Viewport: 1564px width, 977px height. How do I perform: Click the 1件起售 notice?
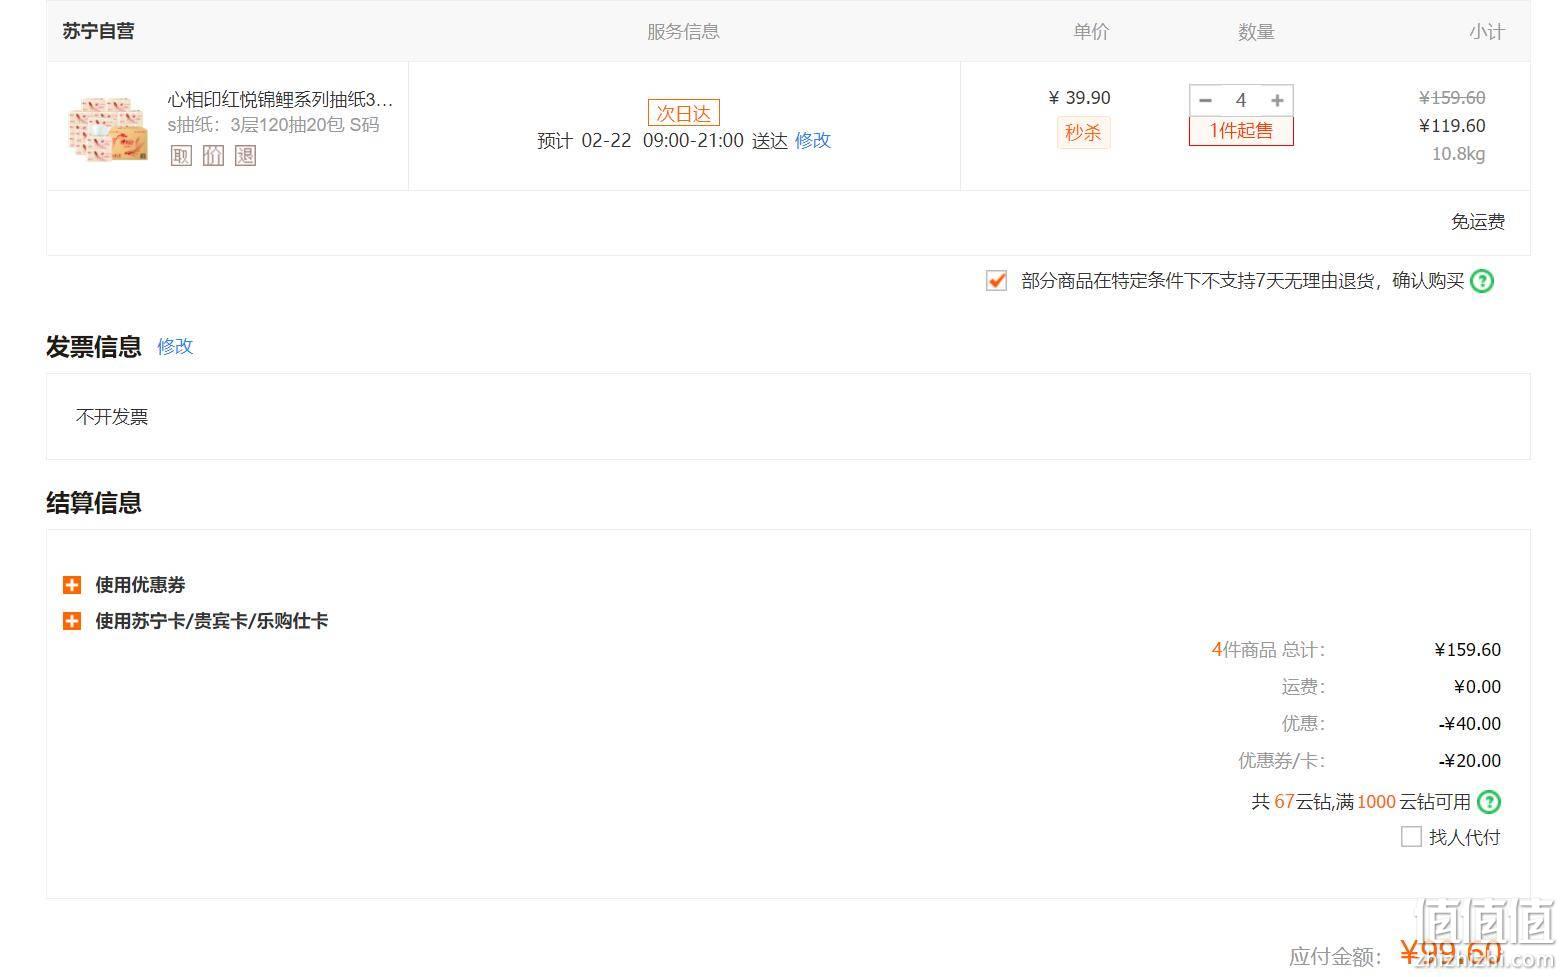click(1241, 131)
